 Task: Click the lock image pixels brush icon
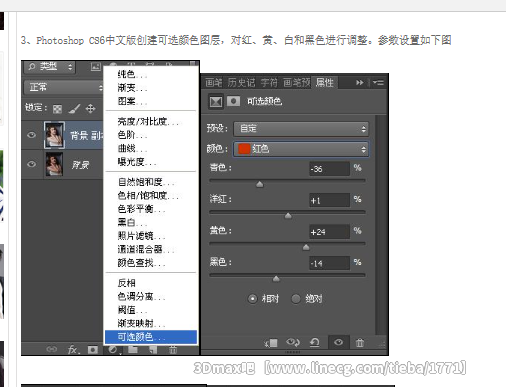pyautogui.click(x=74, y=108)
